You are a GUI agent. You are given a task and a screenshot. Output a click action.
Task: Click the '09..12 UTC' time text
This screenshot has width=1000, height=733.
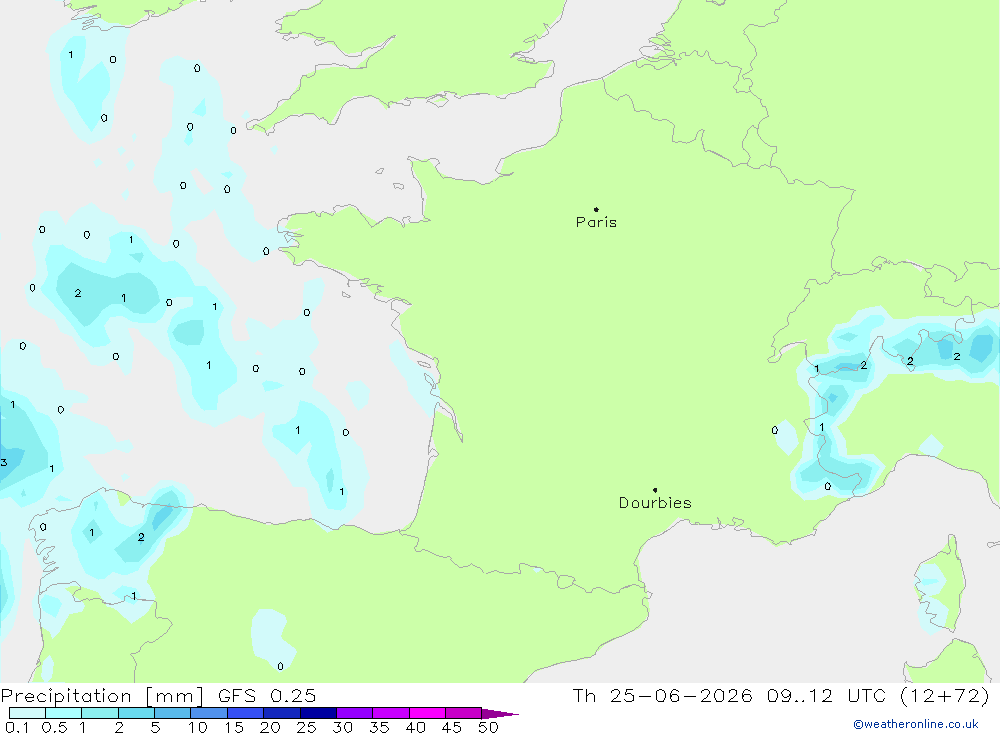pos(827,696)
